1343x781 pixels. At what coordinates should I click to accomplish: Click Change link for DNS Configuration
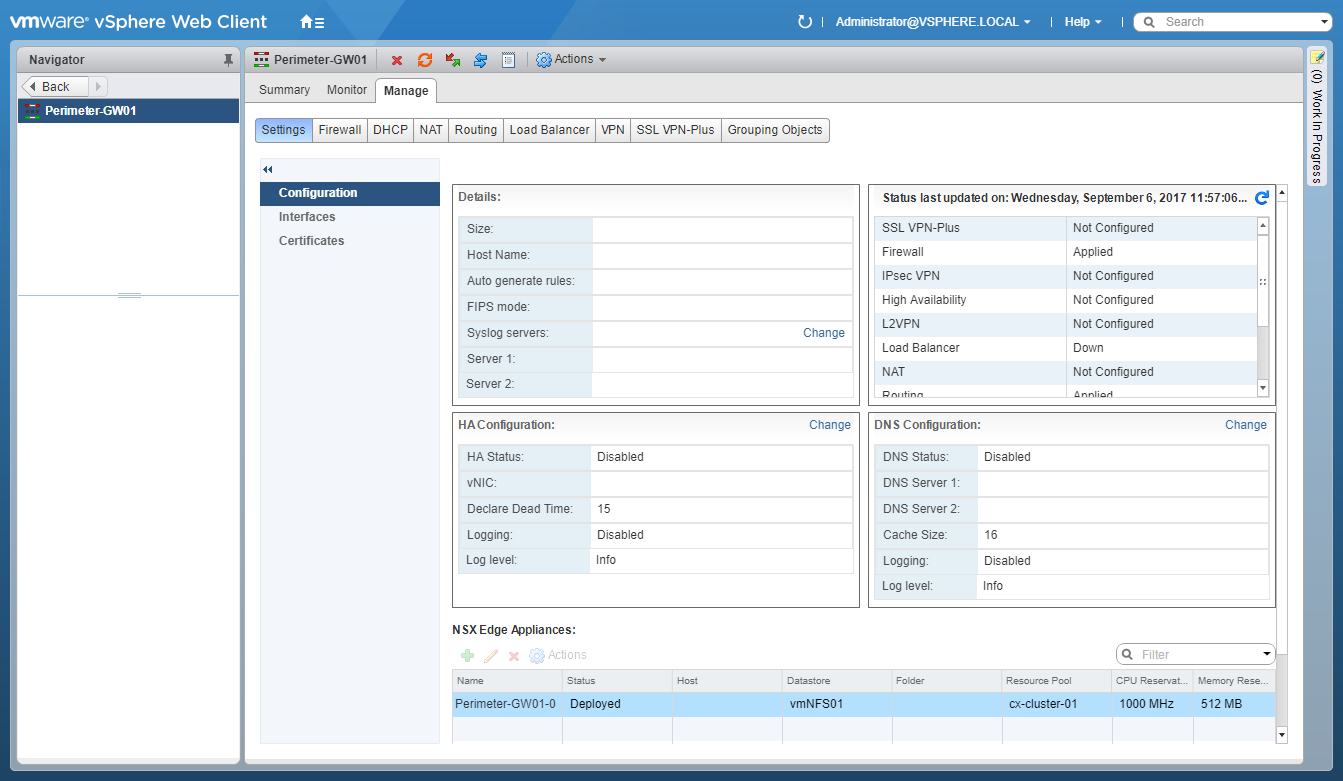(x=1246, y=425)
